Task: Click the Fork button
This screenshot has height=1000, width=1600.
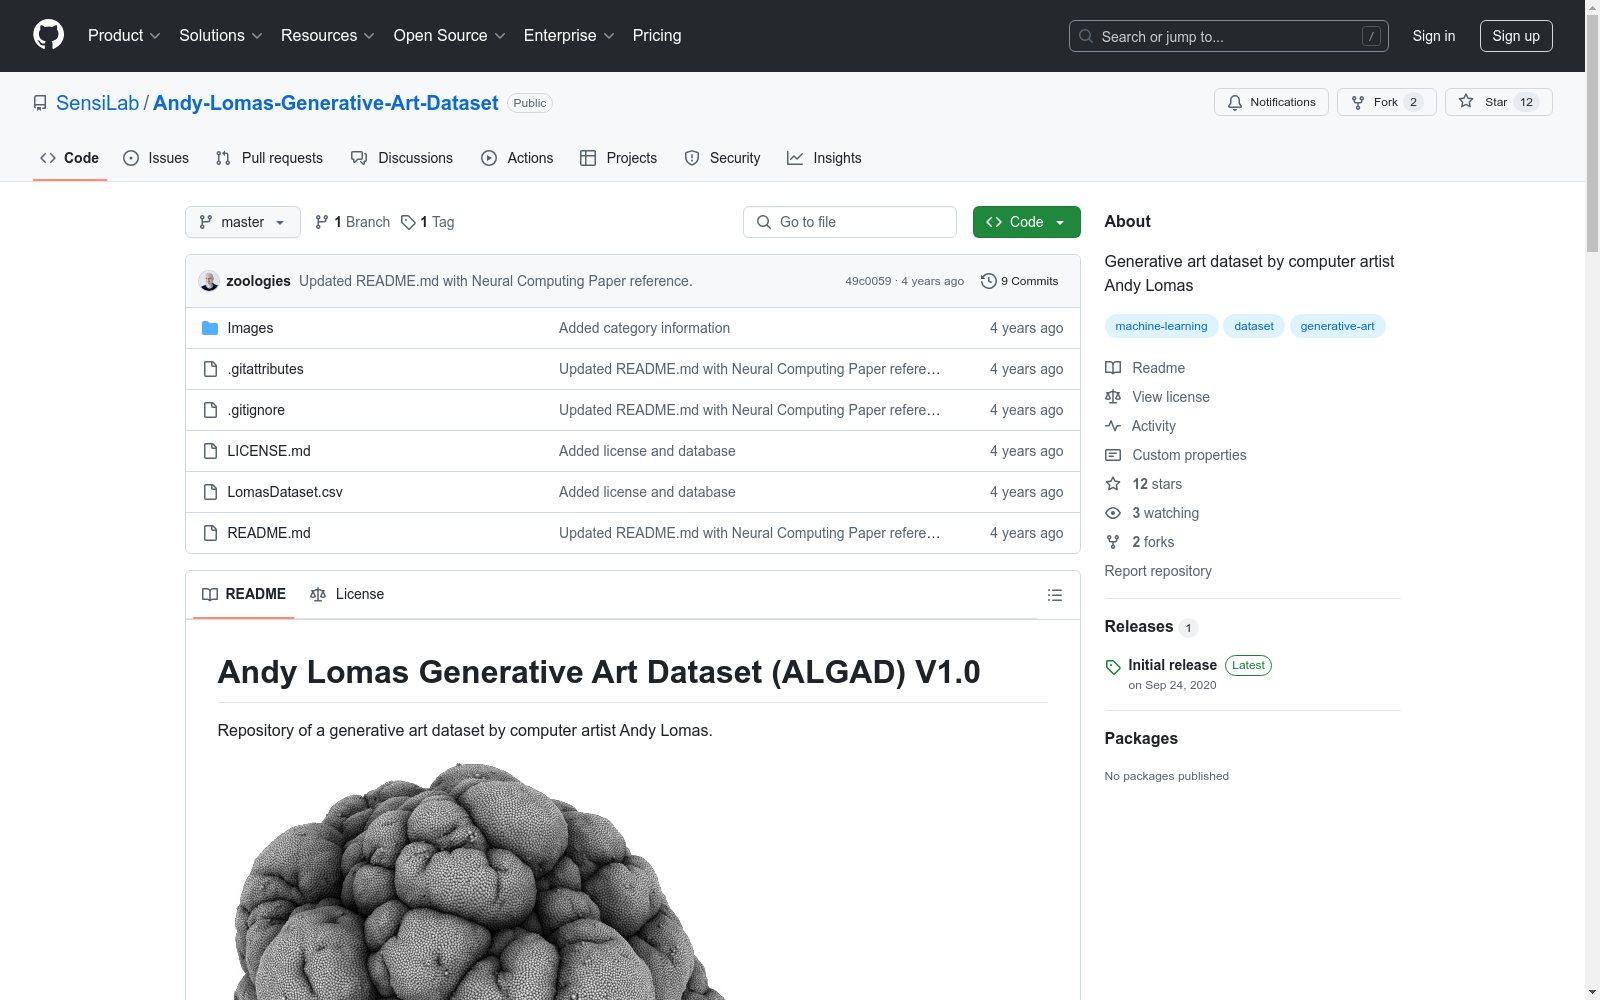Action: pos(1386,102)
